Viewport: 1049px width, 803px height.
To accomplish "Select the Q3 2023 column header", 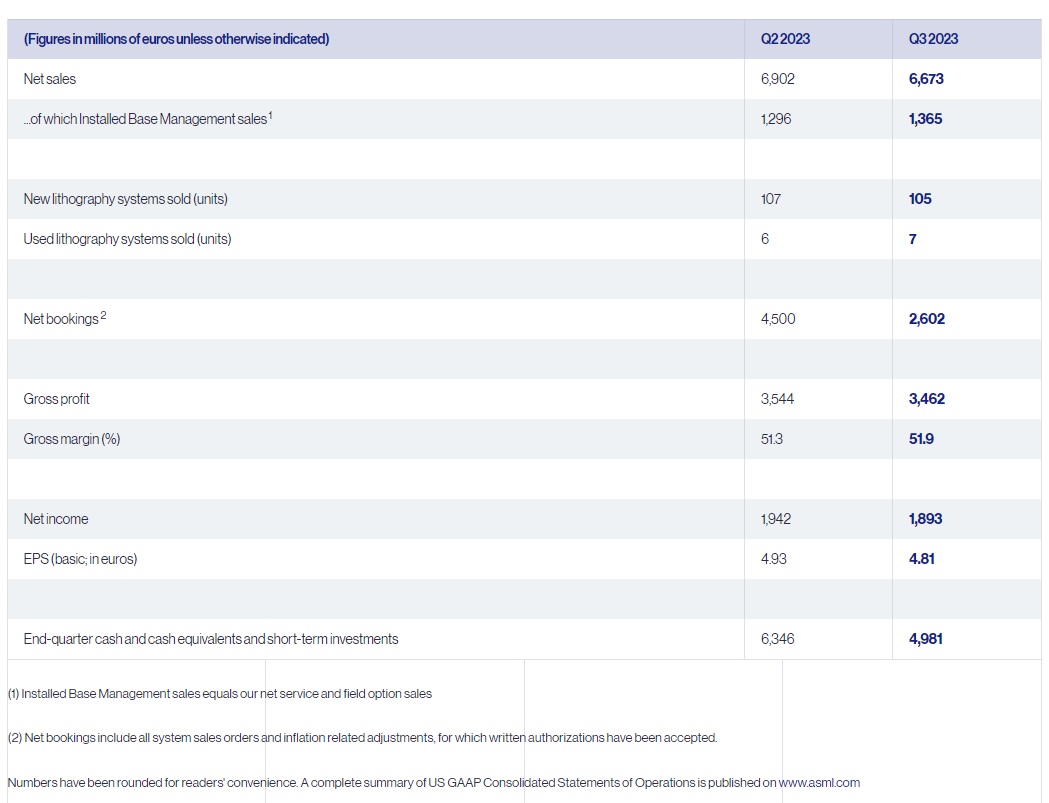I will click(x=932, y=39).
